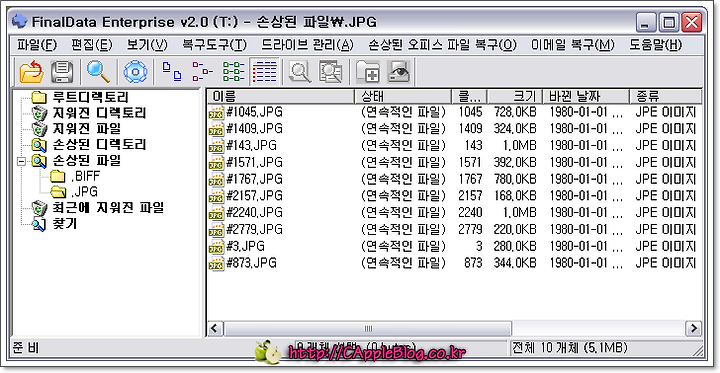
Task: Select 지워진 파일 tree node
Action: point(86,129)
